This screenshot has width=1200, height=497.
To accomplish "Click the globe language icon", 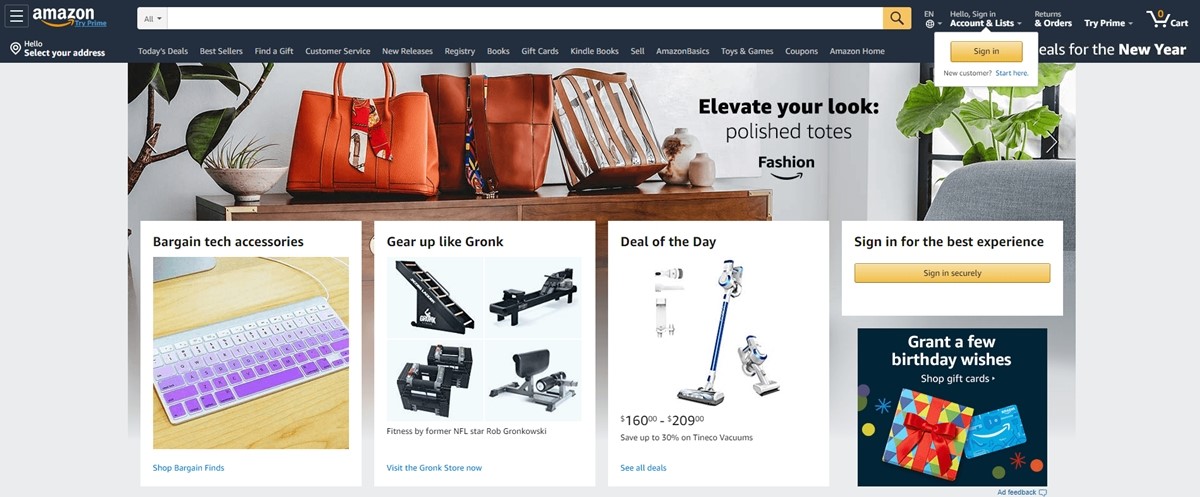I will click(x=929, y=24).
